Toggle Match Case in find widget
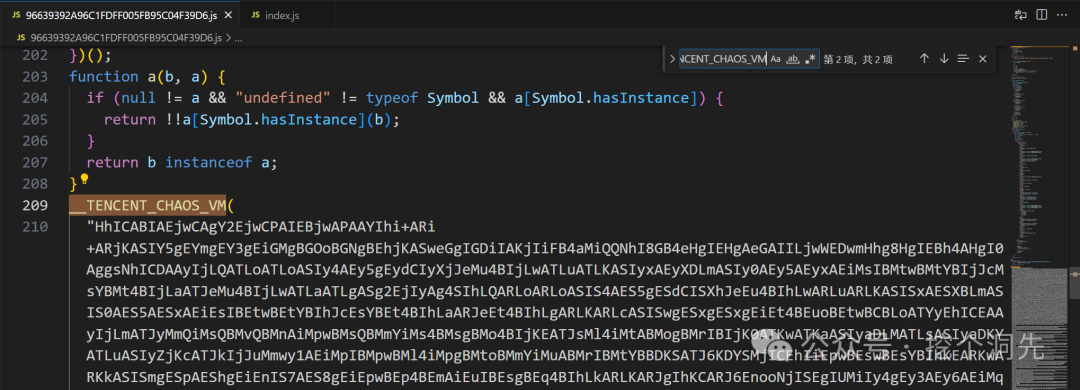The image size is (1080, 390). tap(776, 59)
